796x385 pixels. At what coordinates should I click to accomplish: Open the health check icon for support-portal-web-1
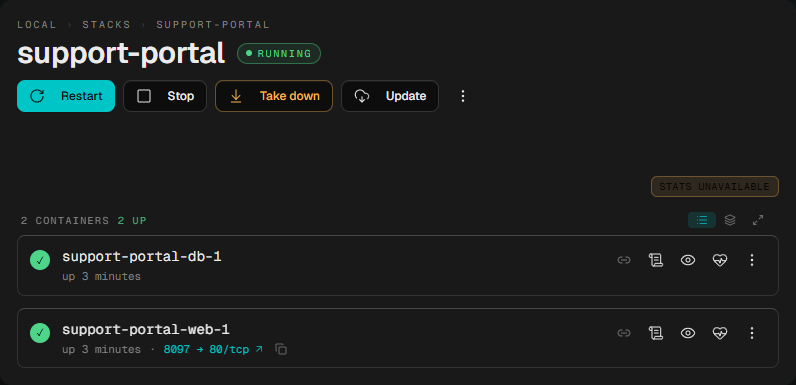pyautogui.click(x=720, y=333)
